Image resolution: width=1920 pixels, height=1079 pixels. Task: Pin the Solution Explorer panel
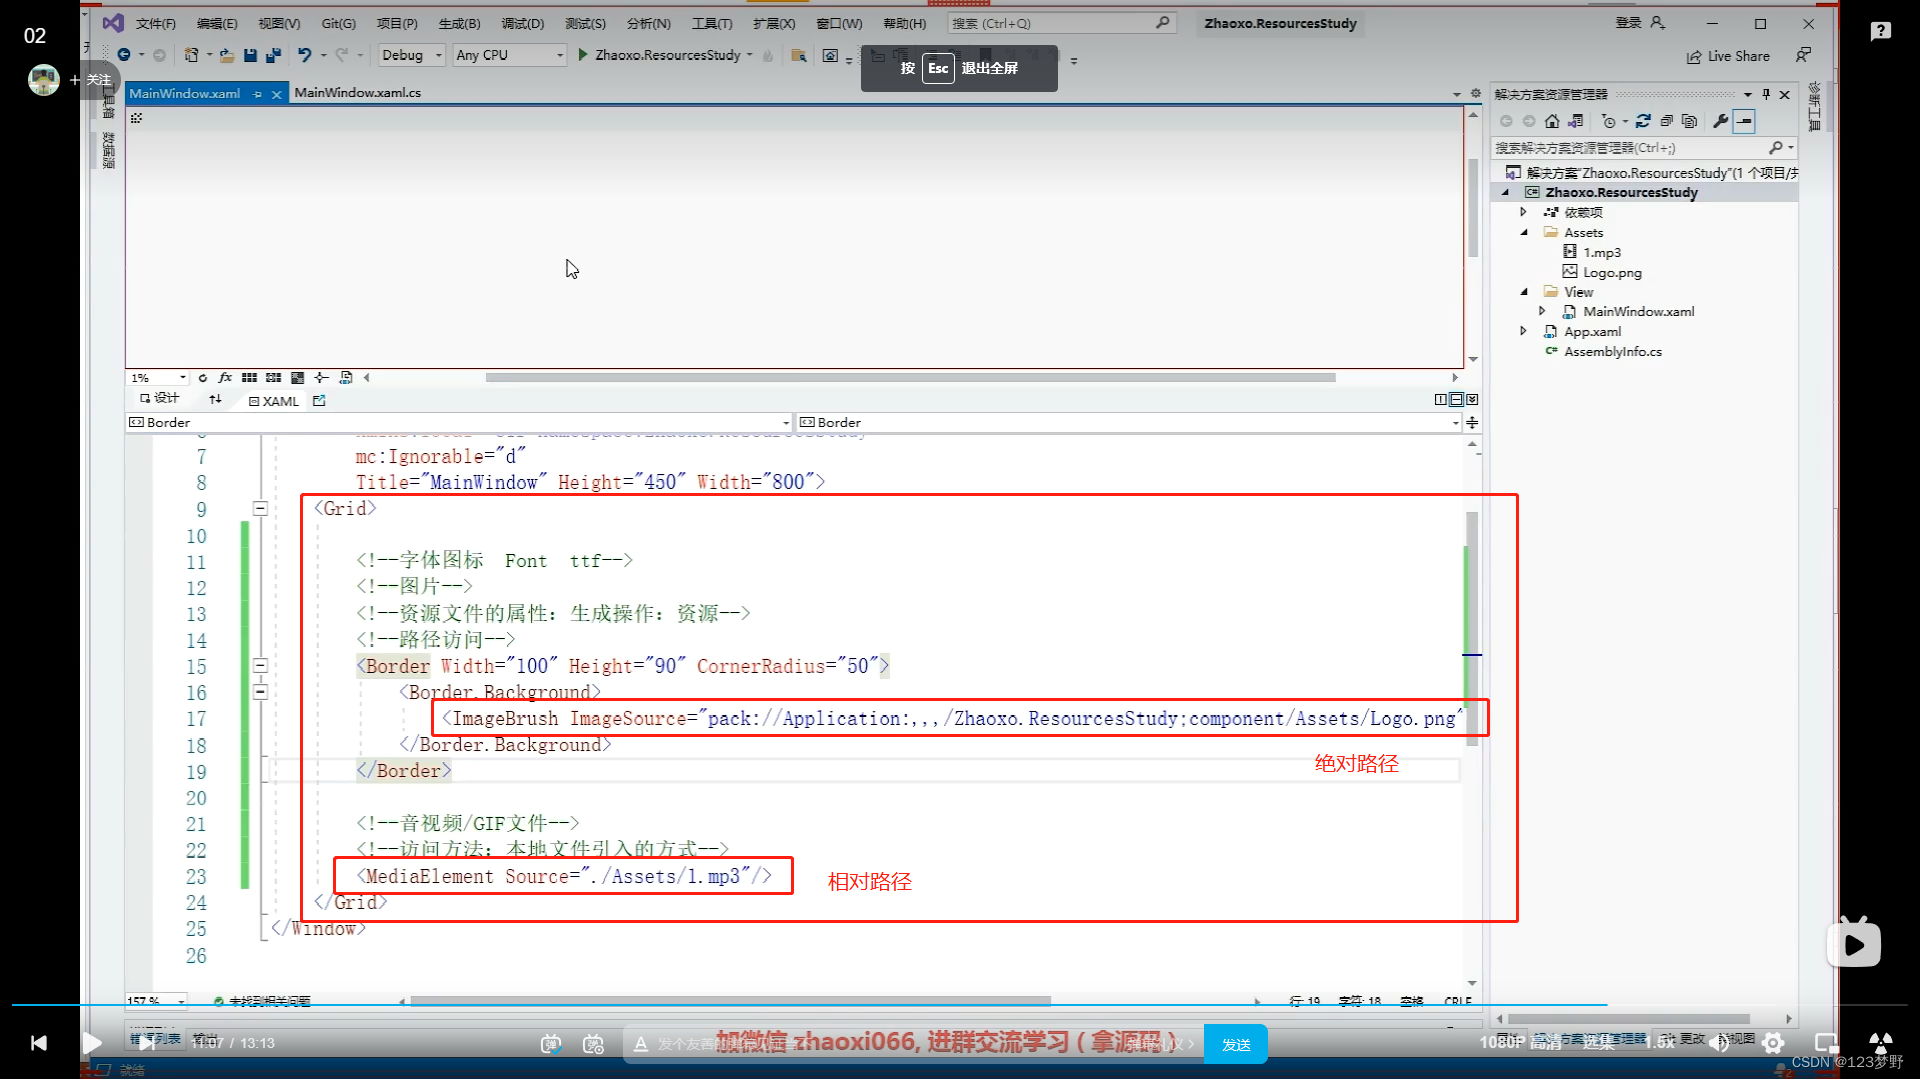[x=1766, y=94]
